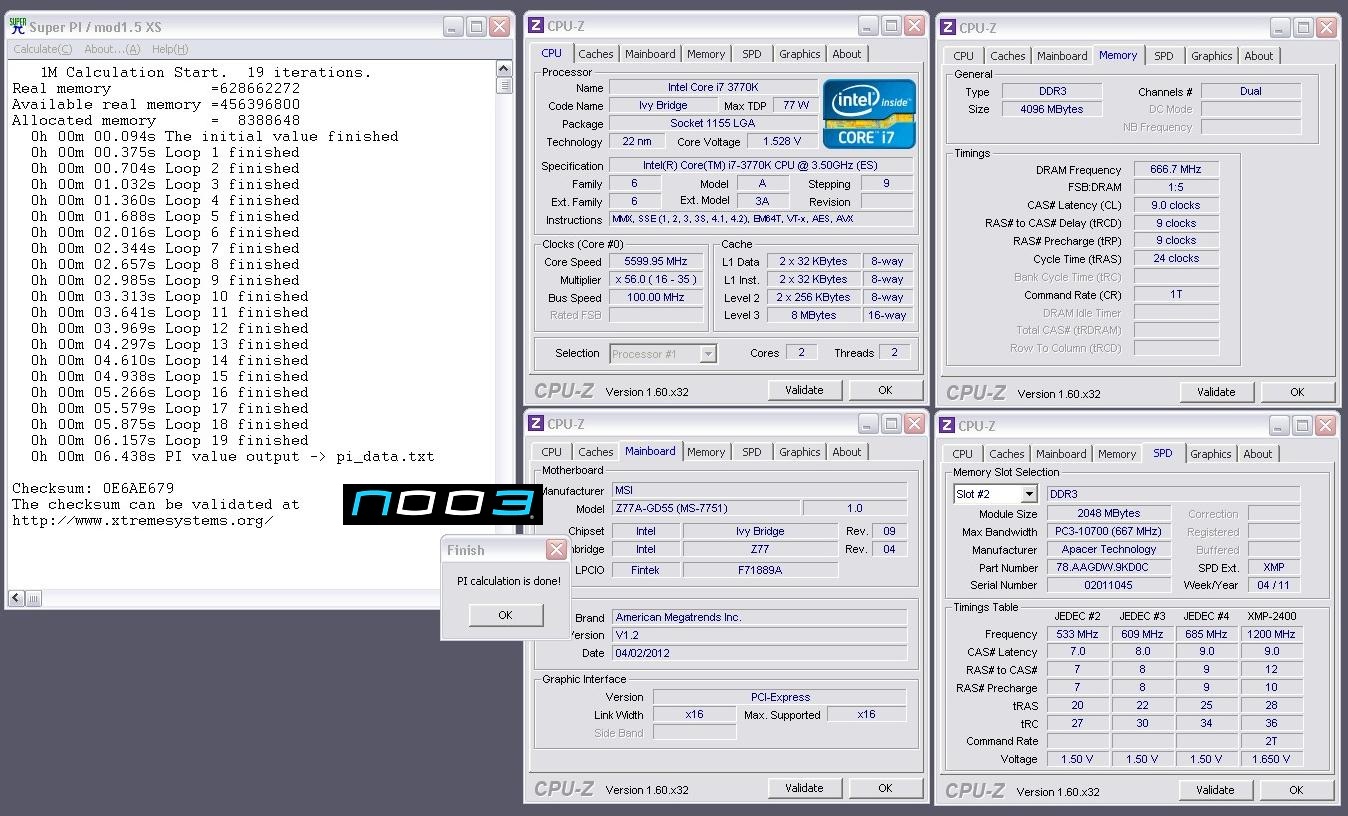This screenshot has width=1348, height=816.
Task: Click Validate in the Memory CPU-Z window
Action: coord(1216,392)
